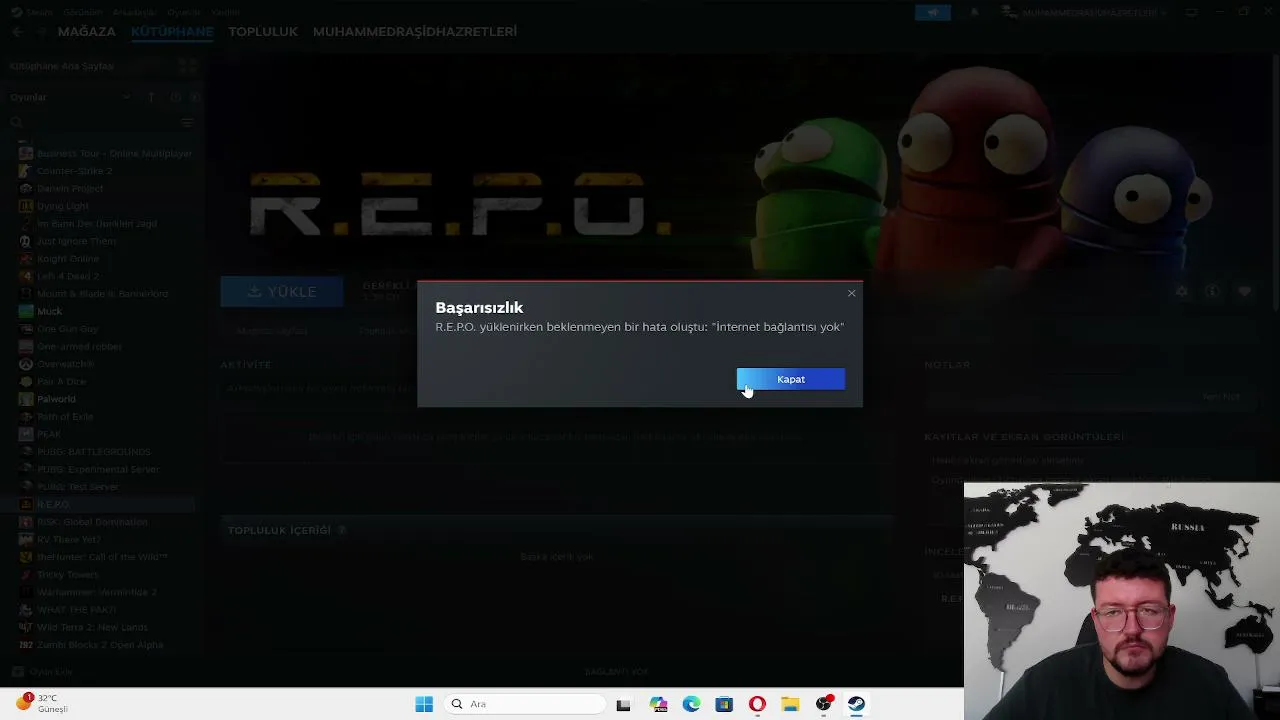Open the MUHAMMEDRAŞİDHAZRETLERİ profile tab
This screenshot has width=1280, height=720.
click(415, 32)
